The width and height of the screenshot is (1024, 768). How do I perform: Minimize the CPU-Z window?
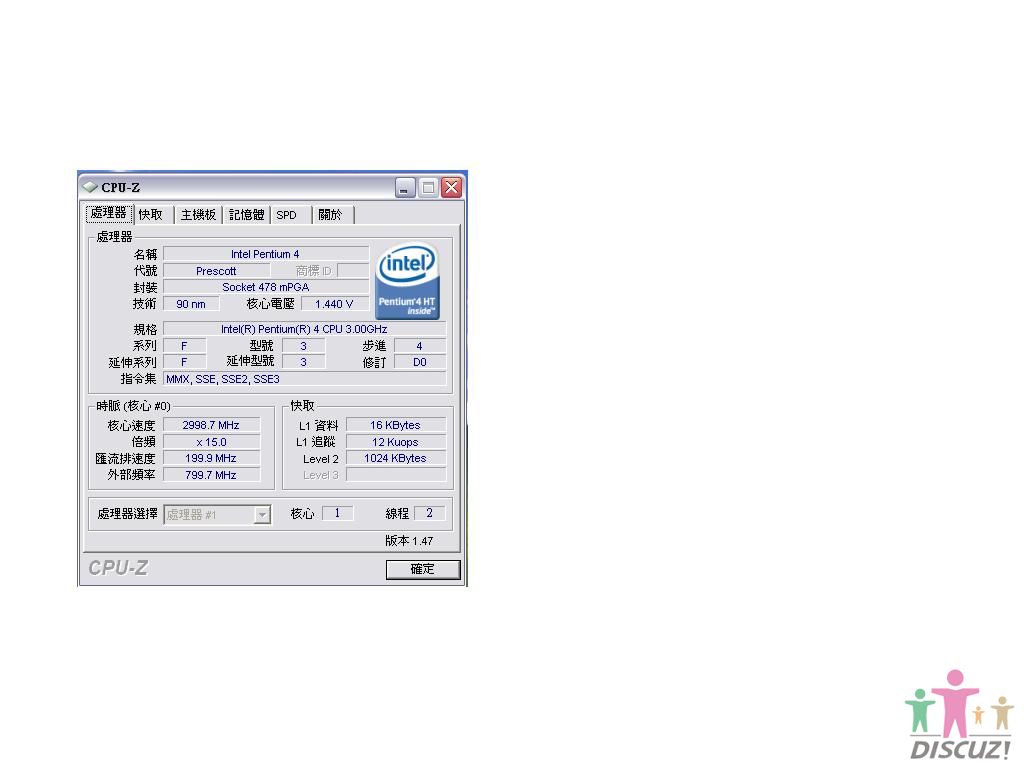tap(405, 188)
